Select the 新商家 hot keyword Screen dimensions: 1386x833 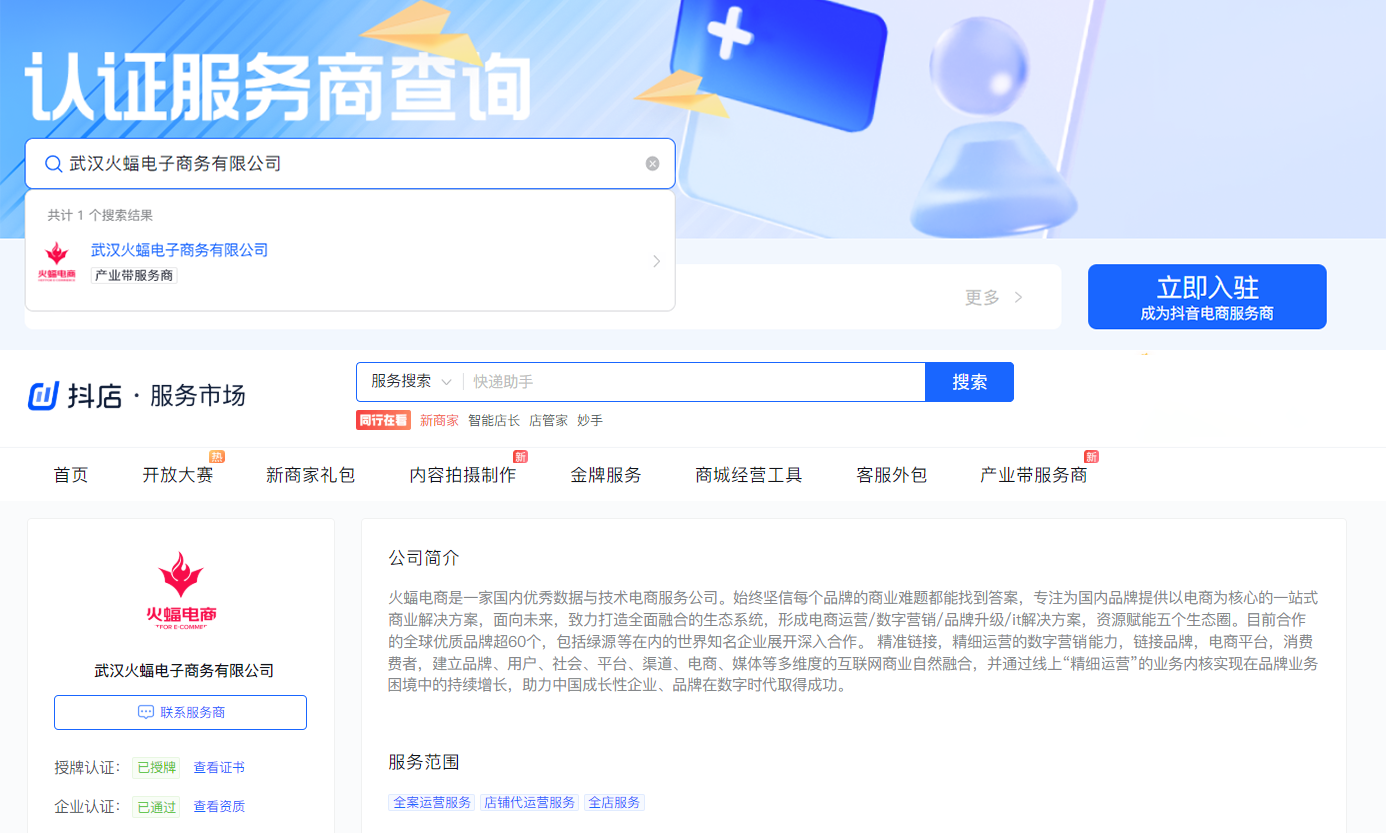(x=439, y=421)
